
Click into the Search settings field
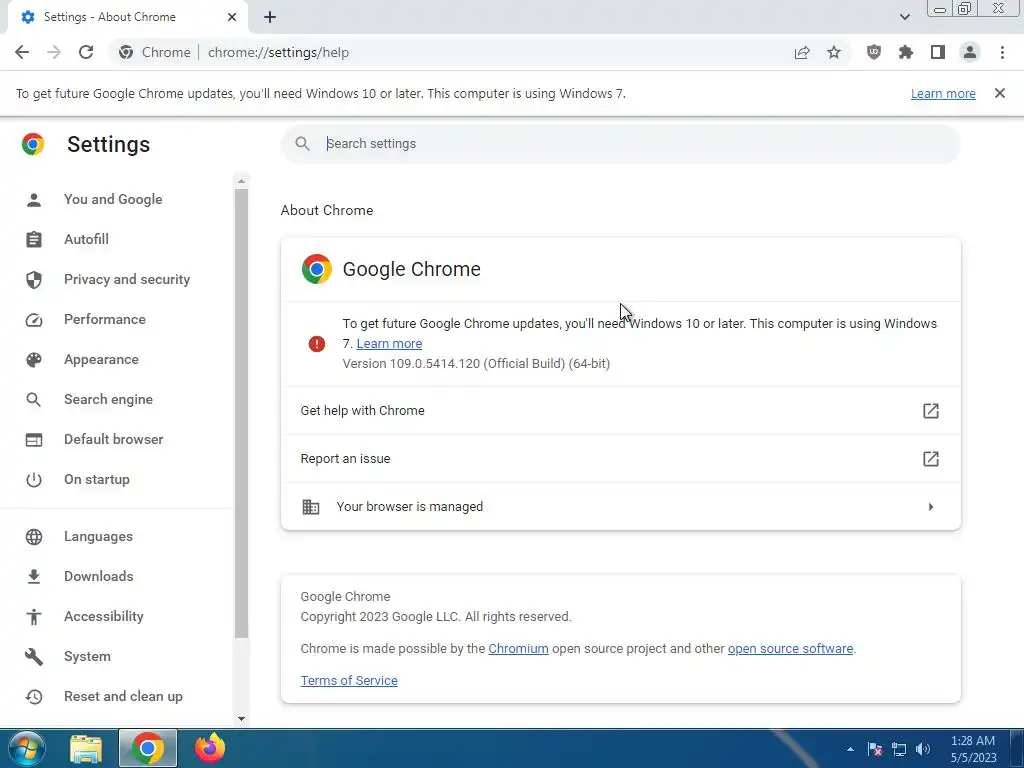620,144
